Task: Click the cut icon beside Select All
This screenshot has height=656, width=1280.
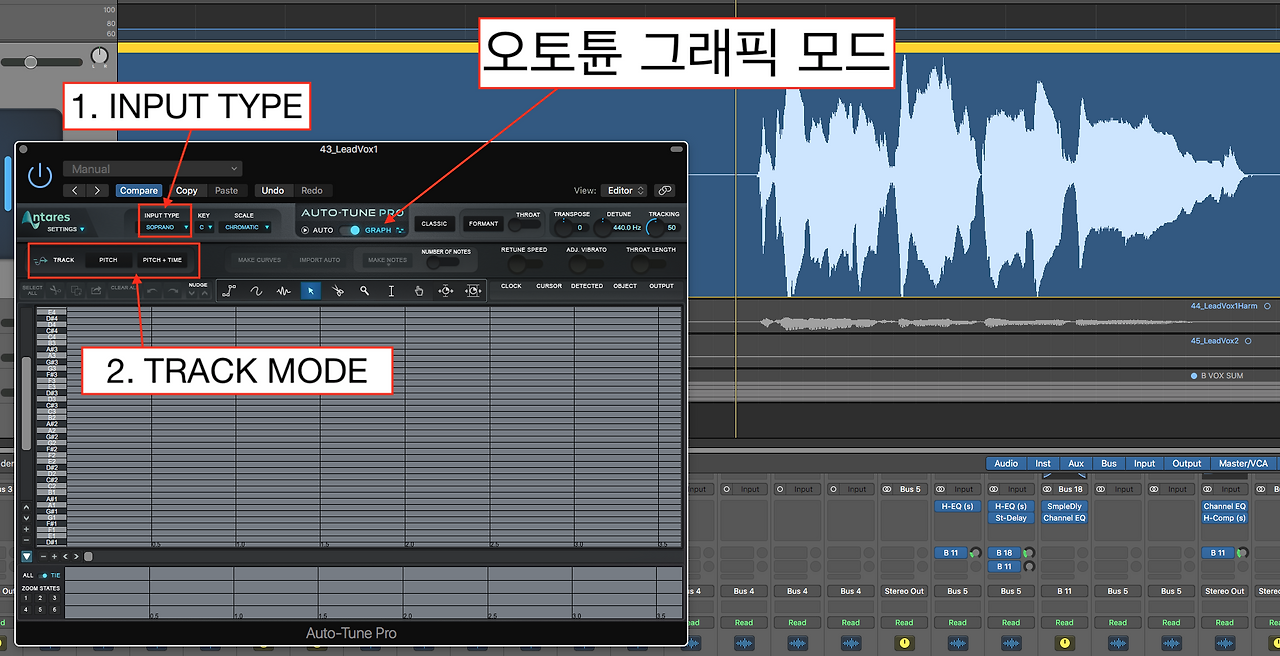Action: (x=58, y=290)
